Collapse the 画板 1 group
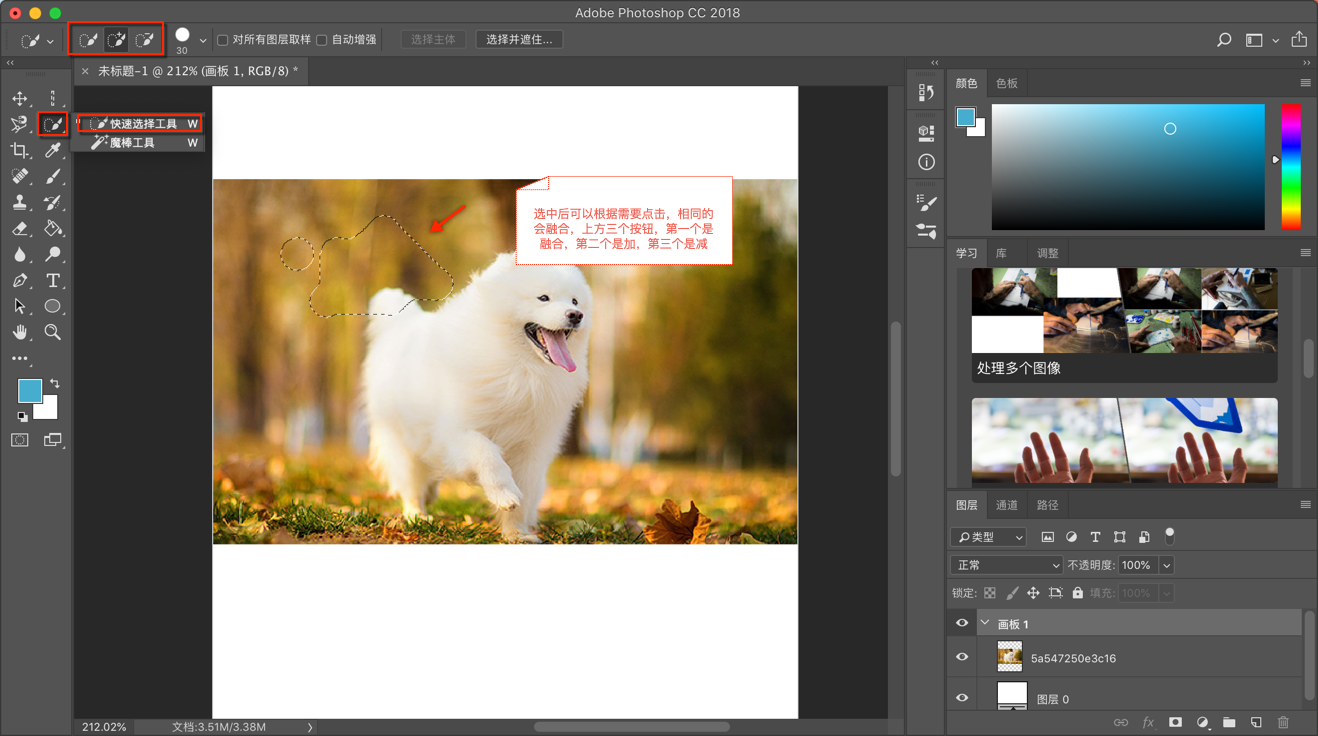1318x736 pixels. 985,623
